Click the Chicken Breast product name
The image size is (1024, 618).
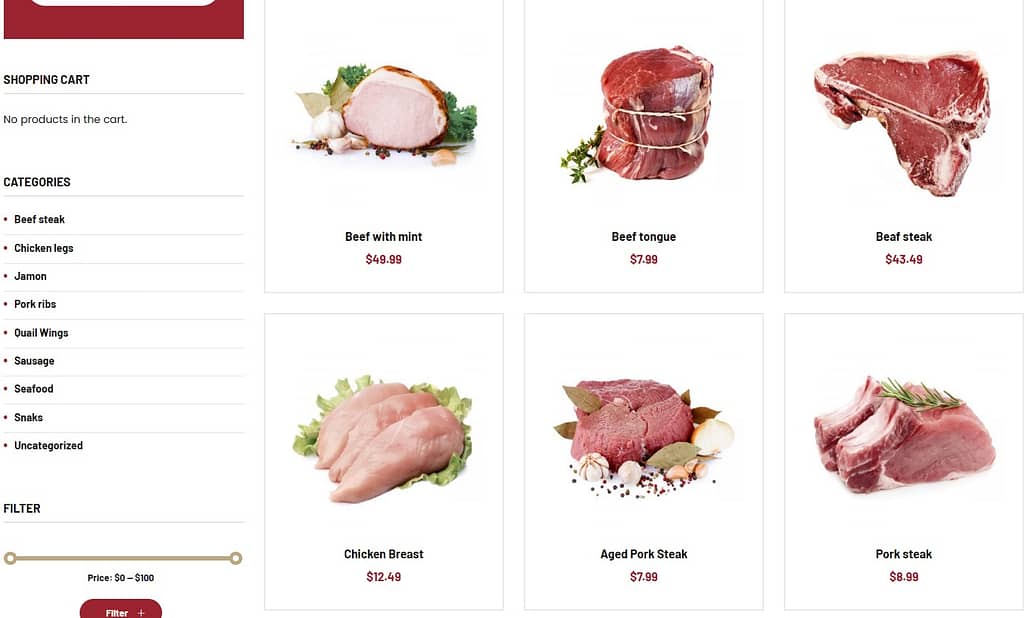pyautogui.click(x=384, y=554)
